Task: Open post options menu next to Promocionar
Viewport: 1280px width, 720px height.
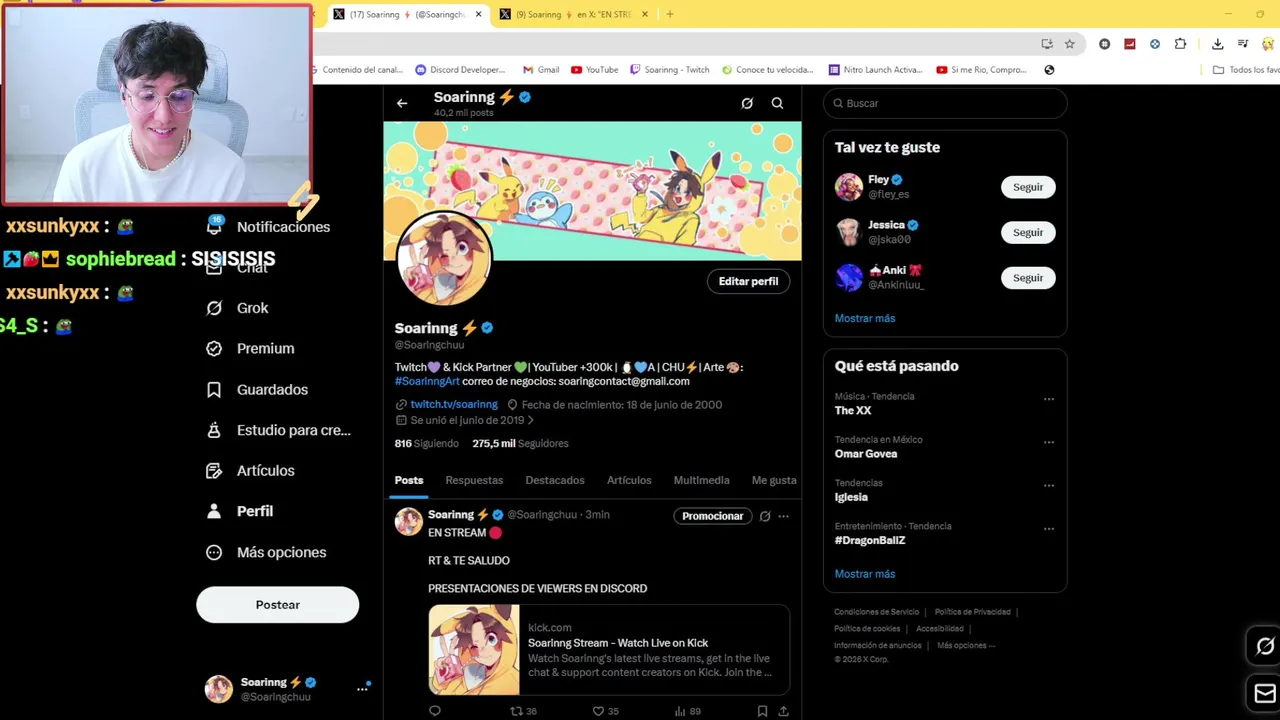Action: [783, 516]
